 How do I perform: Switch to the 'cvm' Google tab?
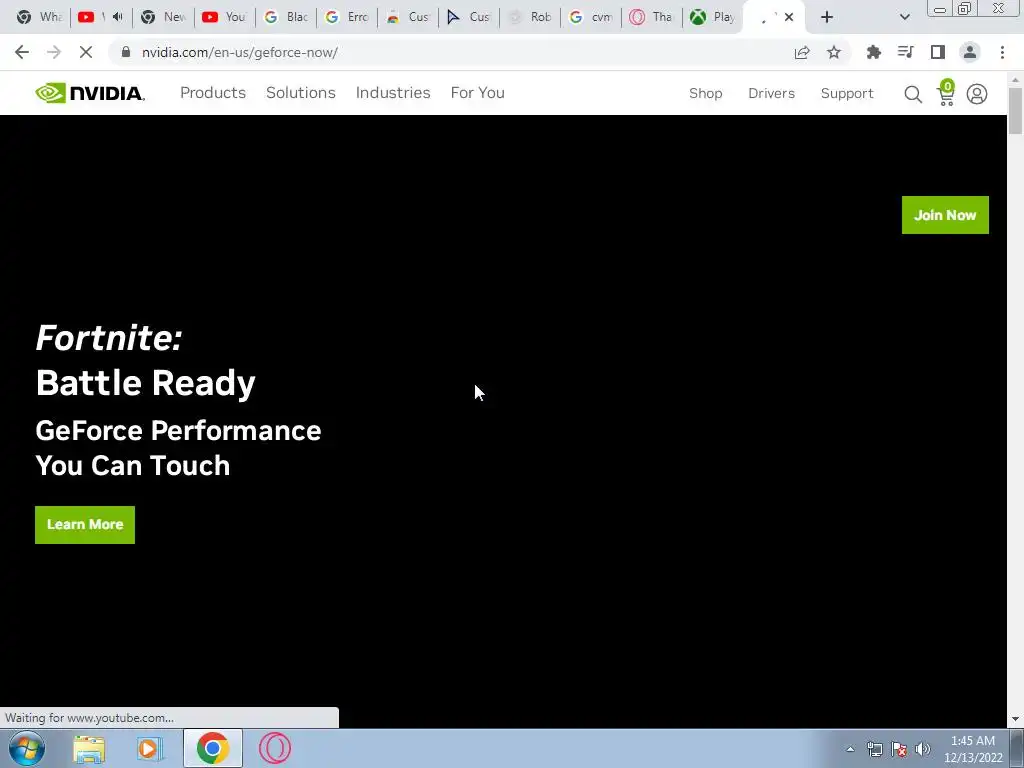[x=591, y=17]
